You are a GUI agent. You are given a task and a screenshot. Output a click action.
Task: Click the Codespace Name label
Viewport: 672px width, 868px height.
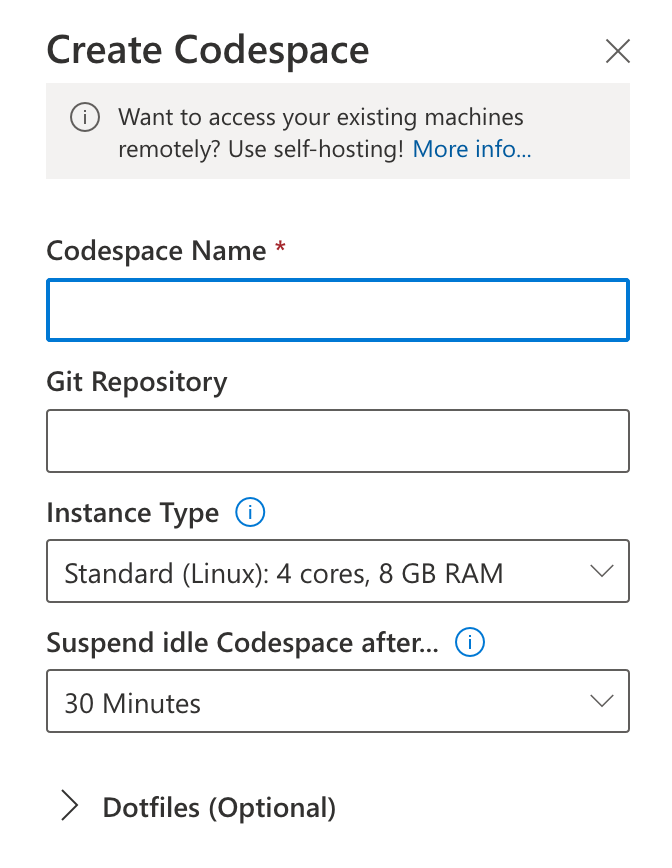point(156,251)
